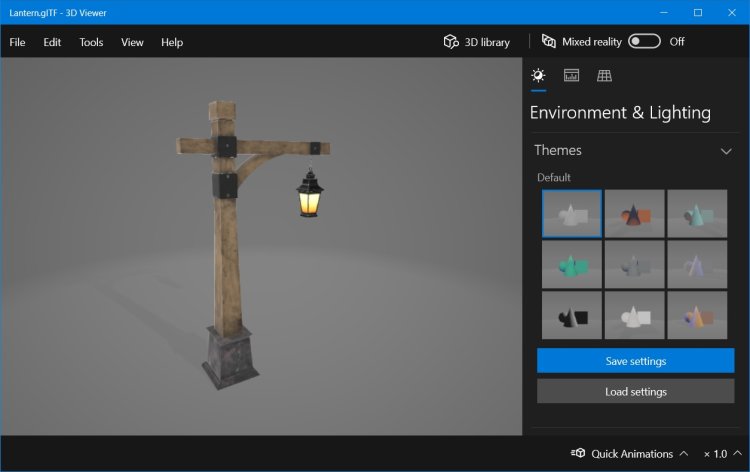The image size is (750, 472).
Task: Toggle the Mixed reality switch on
Action: tap(644, 42)
